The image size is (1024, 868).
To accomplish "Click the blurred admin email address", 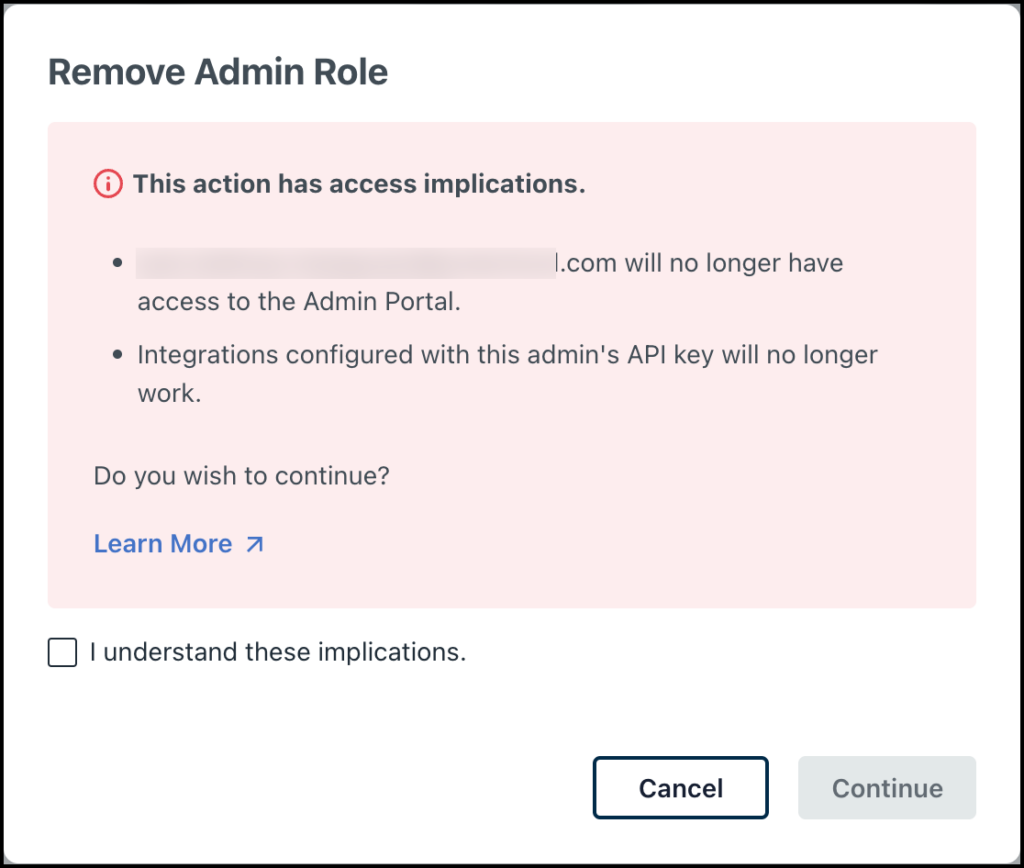I will pos(345,262).
